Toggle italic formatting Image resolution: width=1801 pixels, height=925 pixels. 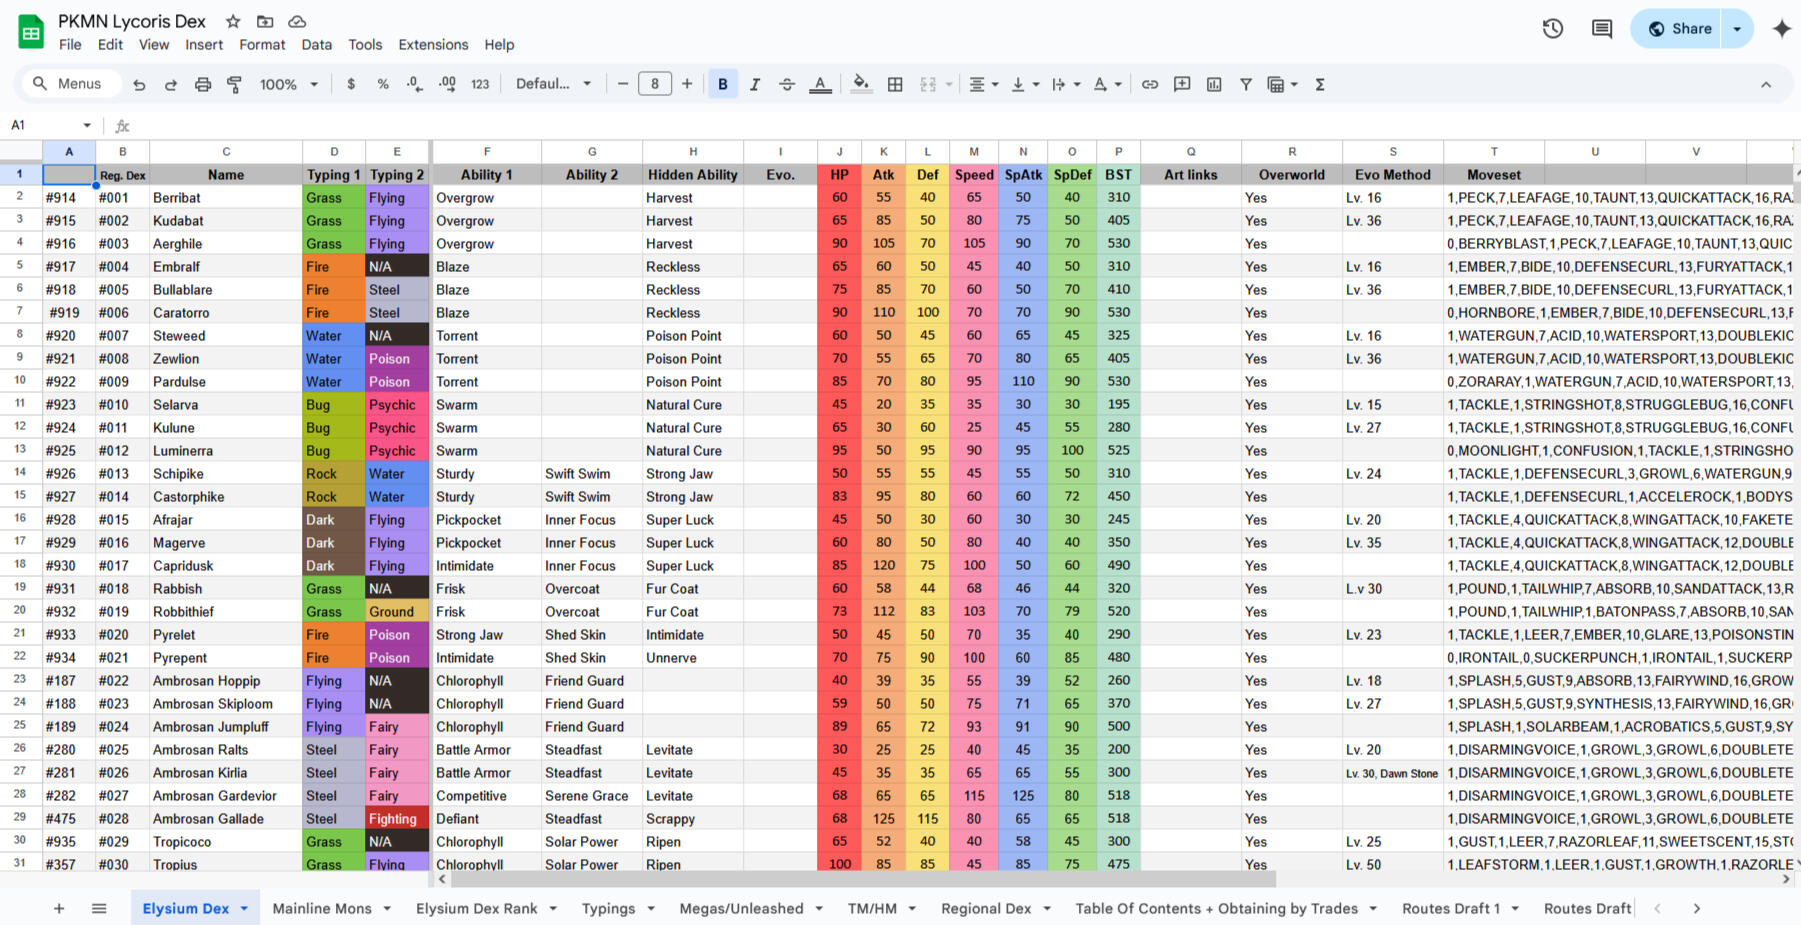[755, 84]
